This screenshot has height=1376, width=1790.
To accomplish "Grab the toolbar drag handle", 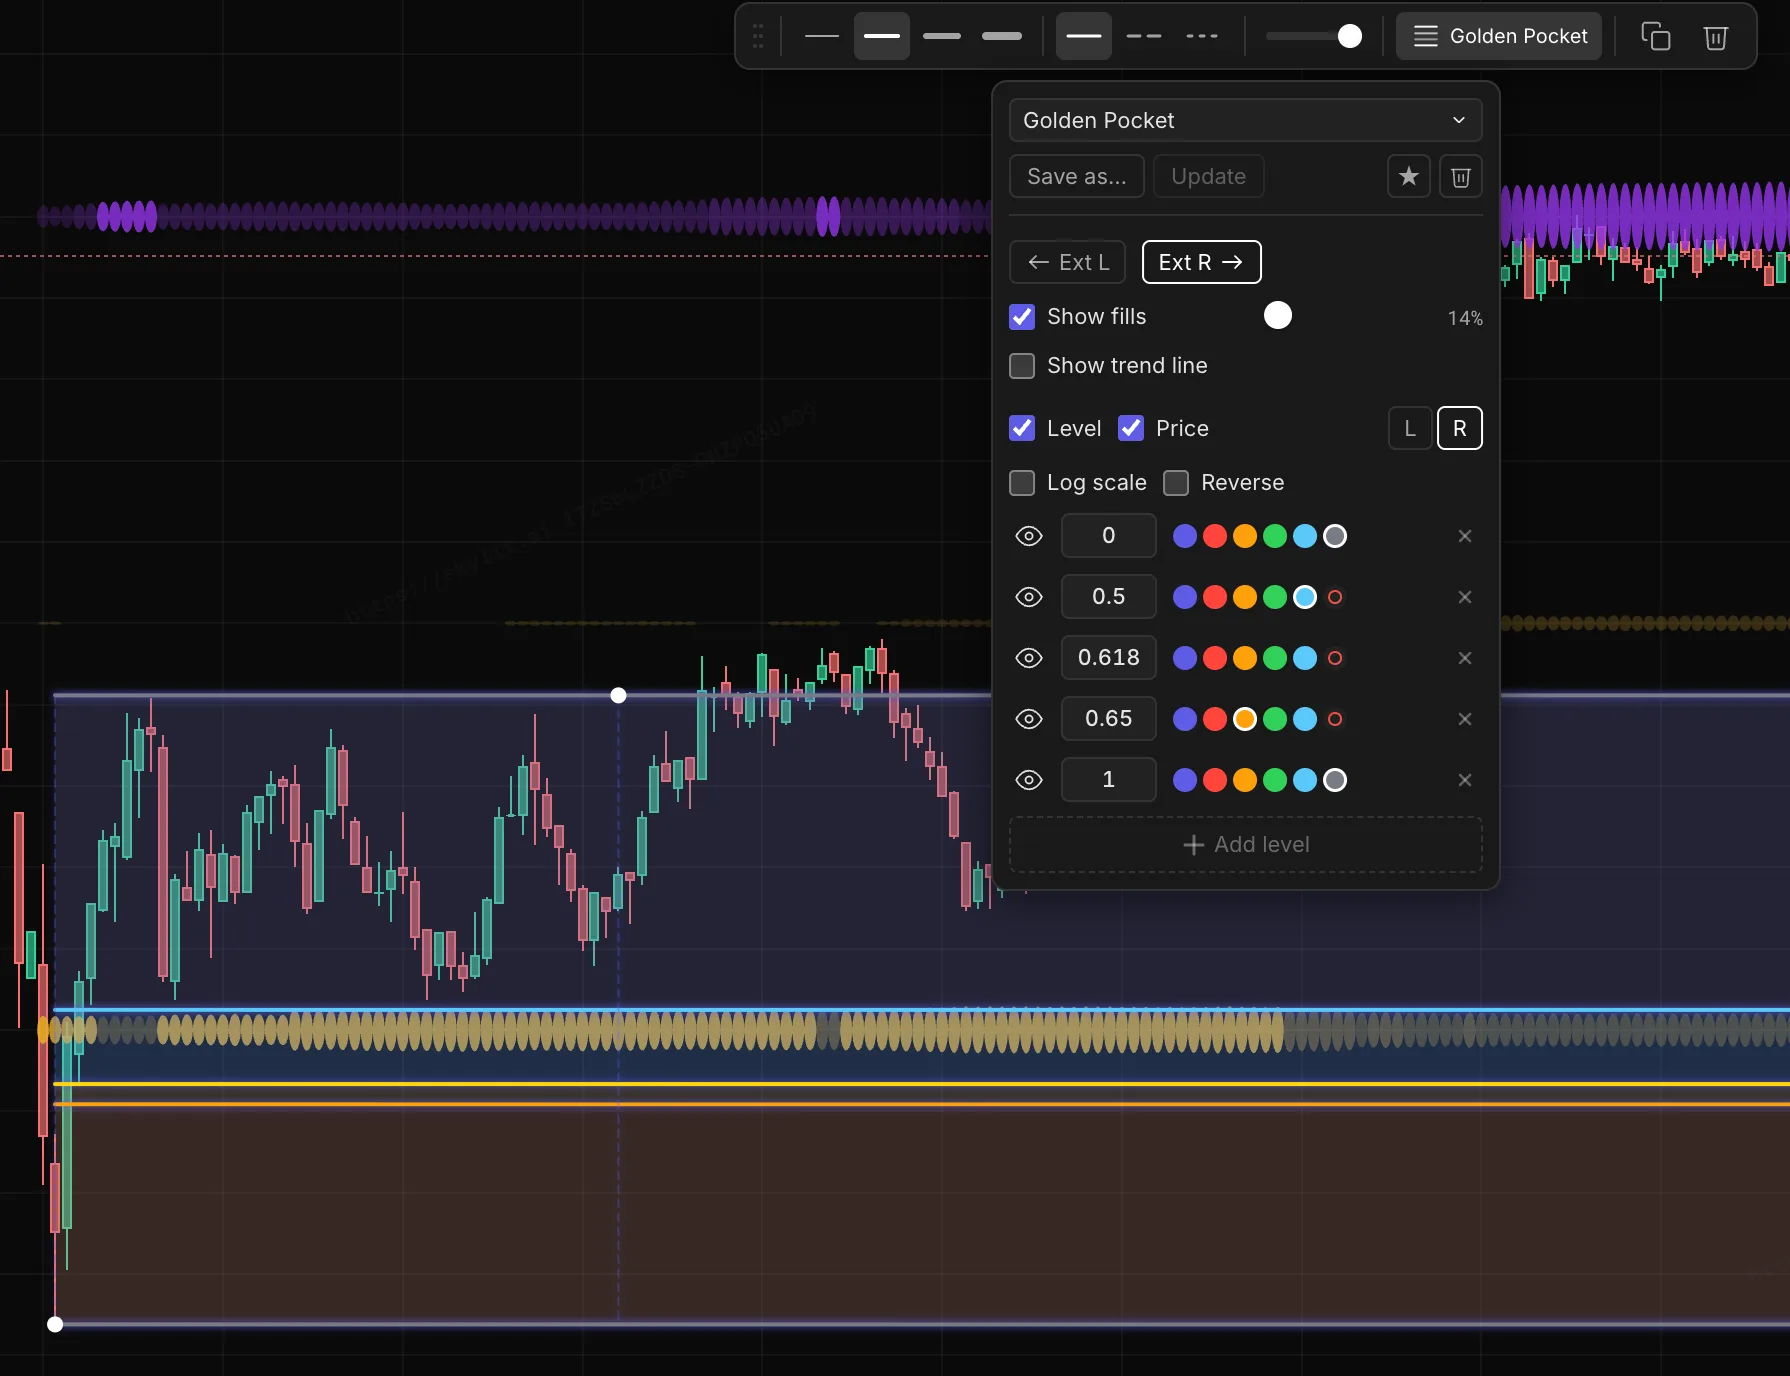I will pyautogui.click(x=758, y=37).
